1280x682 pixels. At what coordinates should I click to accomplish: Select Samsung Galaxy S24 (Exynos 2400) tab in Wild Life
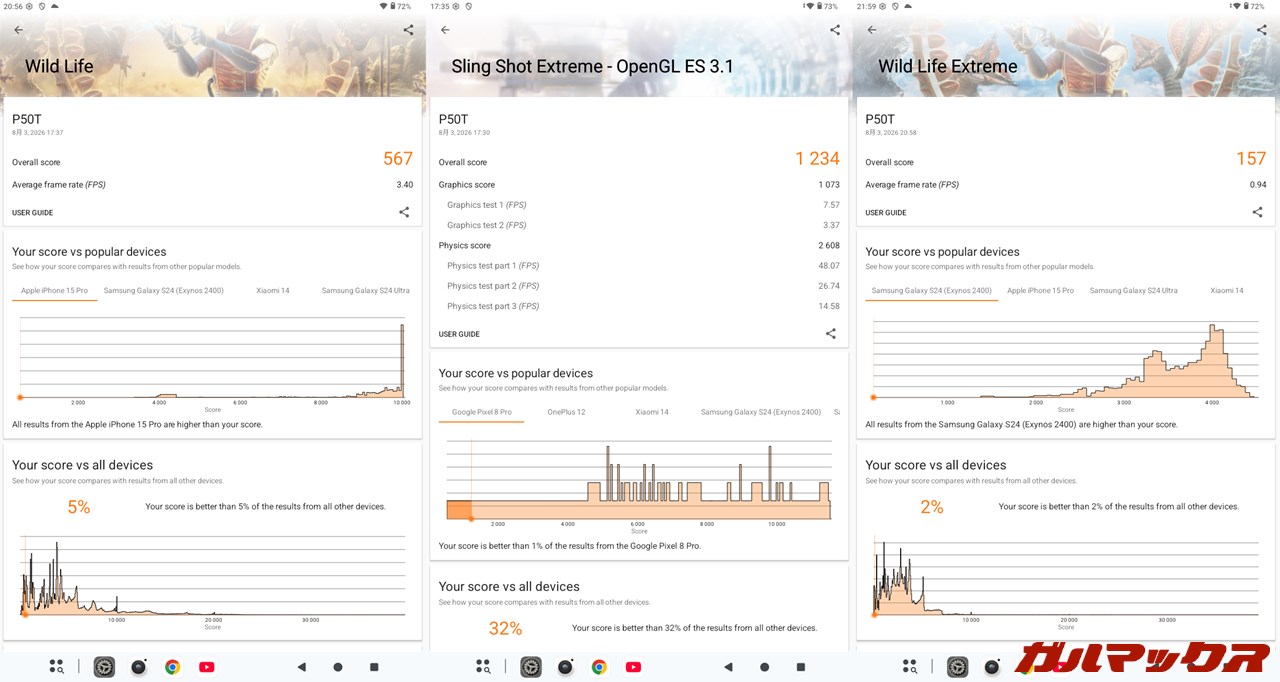164,291
